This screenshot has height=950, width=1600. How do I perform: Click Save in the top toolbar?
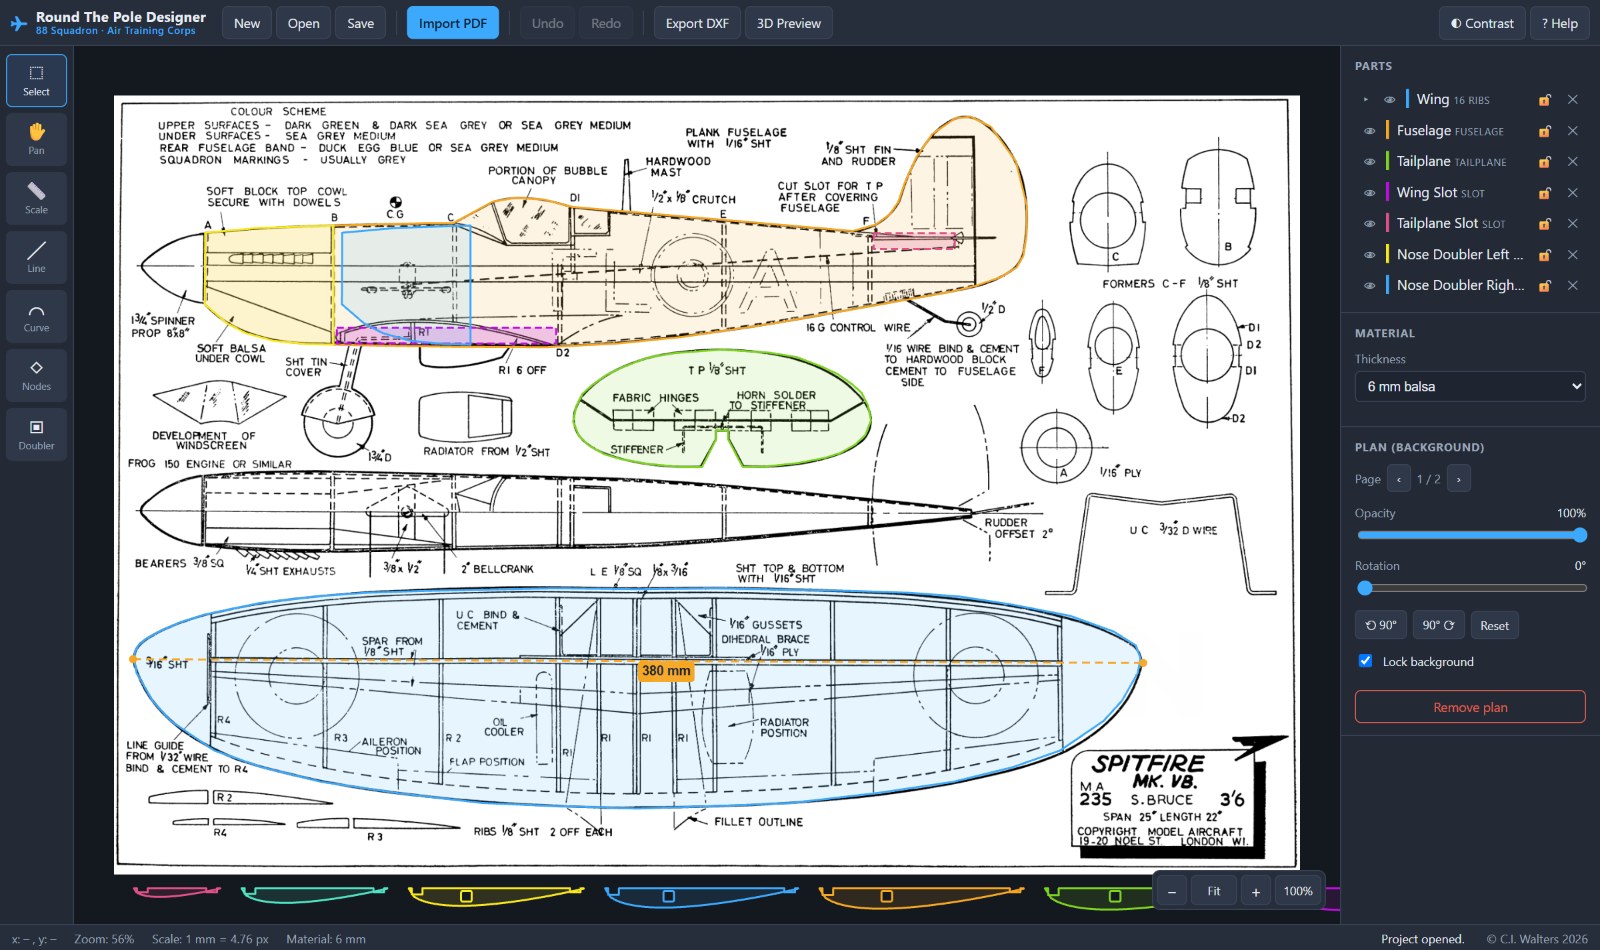click(x=361, y=23)
